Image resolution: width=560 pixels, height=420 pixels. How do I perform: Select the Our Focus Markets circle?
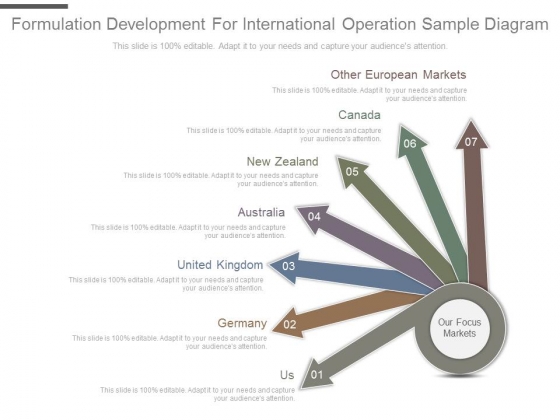coord(460,328)
